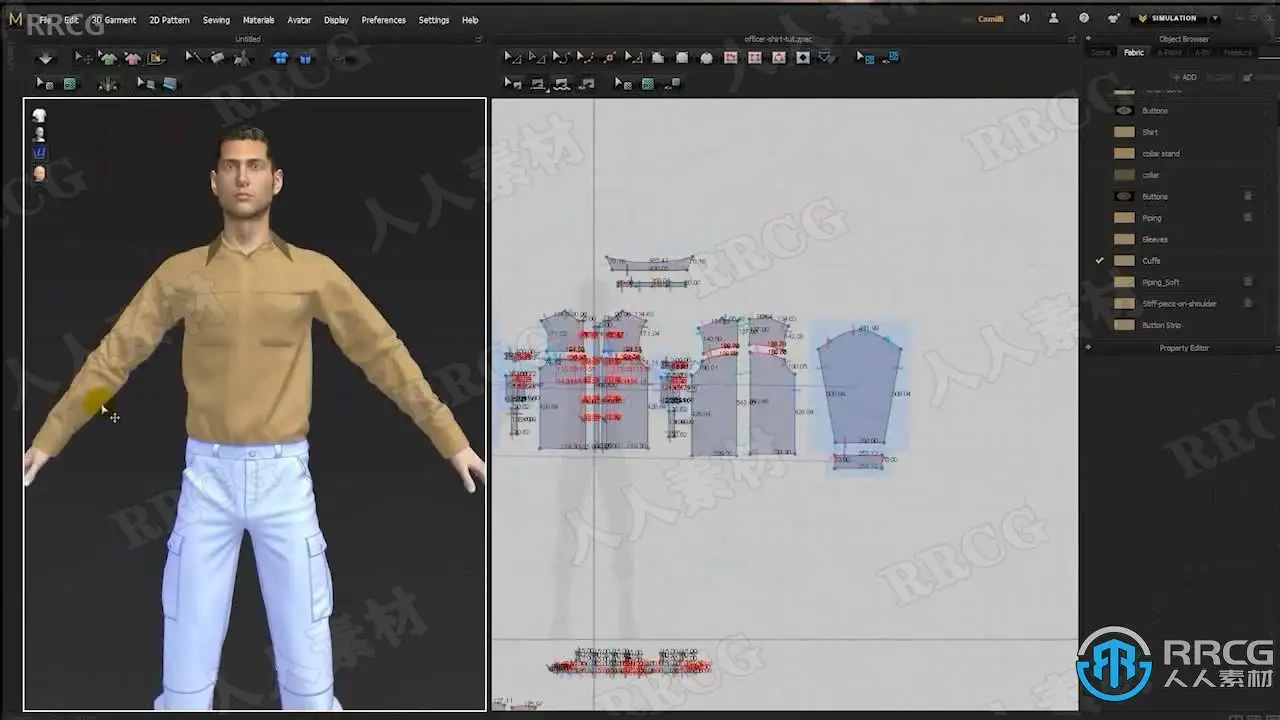Select the Ellipse pattern tool
This screenshot has height=720, width=1280.
pos(706,58)
